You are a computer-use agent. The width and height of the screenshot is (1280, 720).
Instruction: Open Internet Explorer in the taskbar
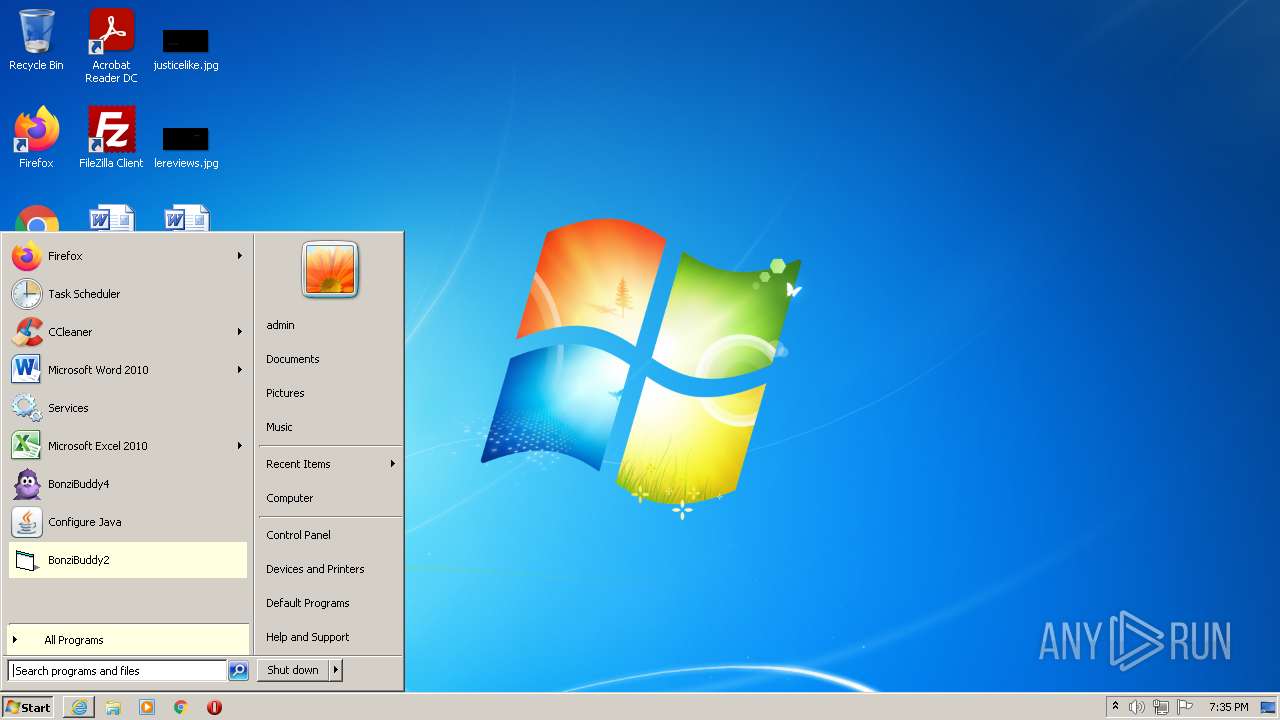(x=79, y=707)
